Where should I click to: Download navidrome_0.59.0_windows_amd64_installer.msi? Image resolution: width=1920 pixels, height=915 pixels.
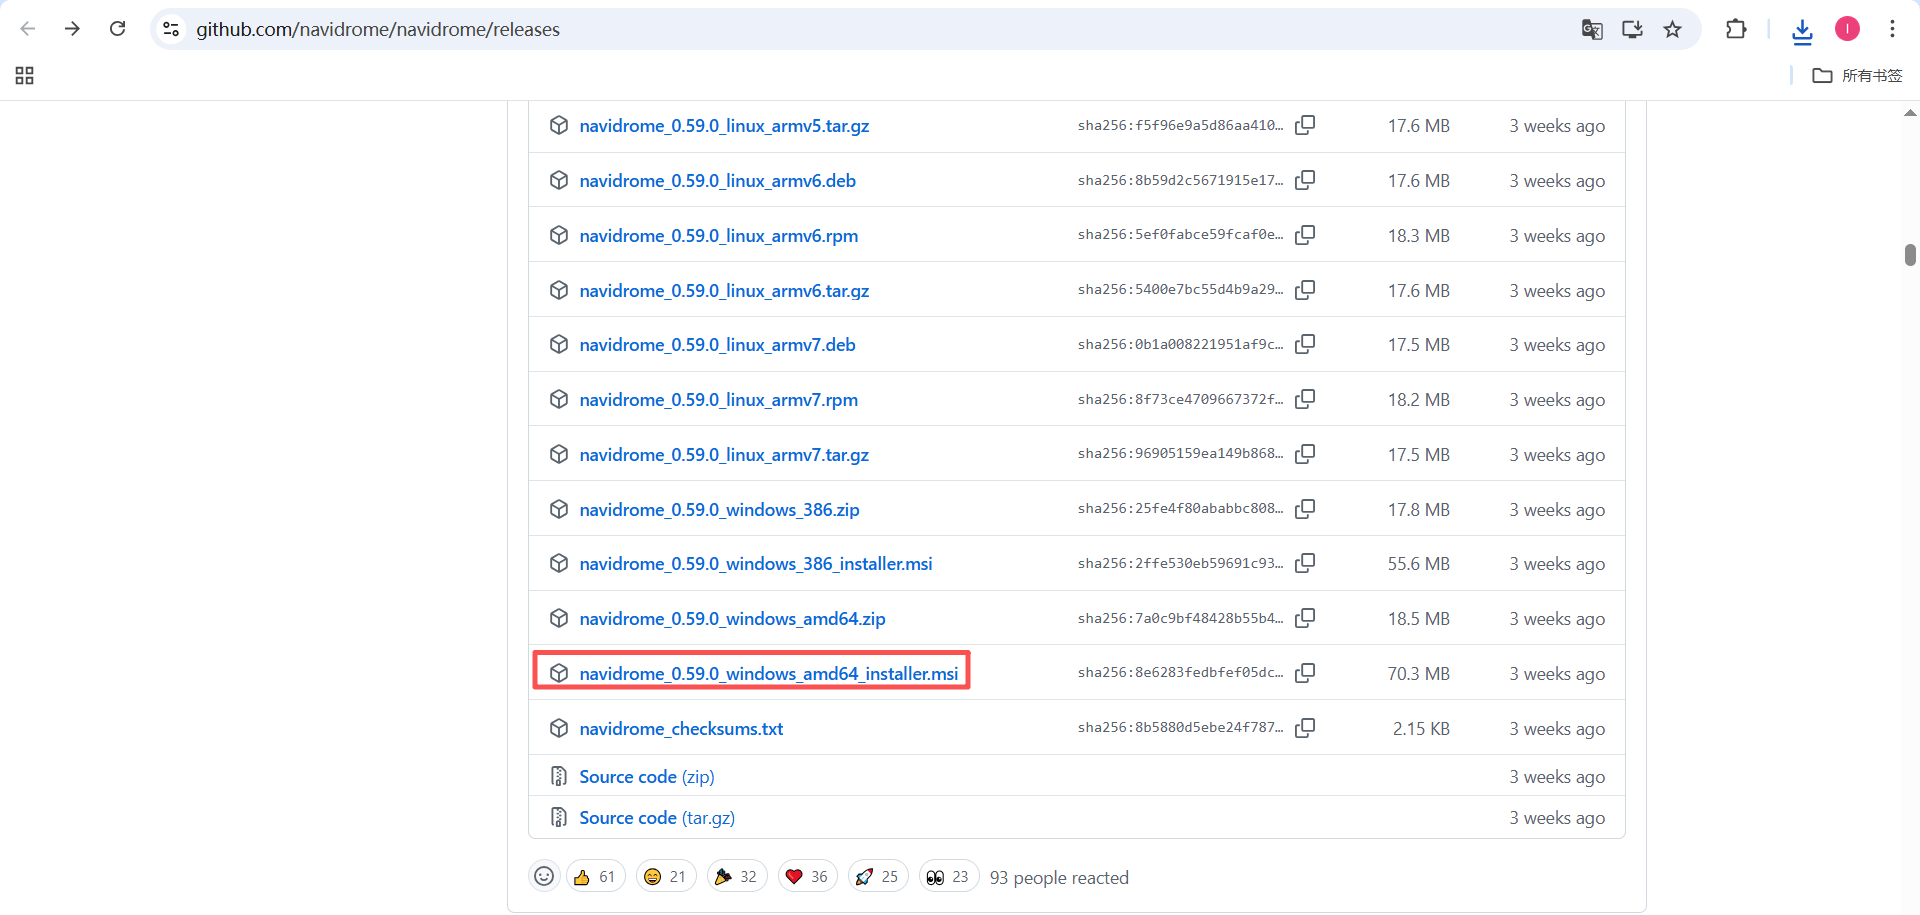(769, 674)
